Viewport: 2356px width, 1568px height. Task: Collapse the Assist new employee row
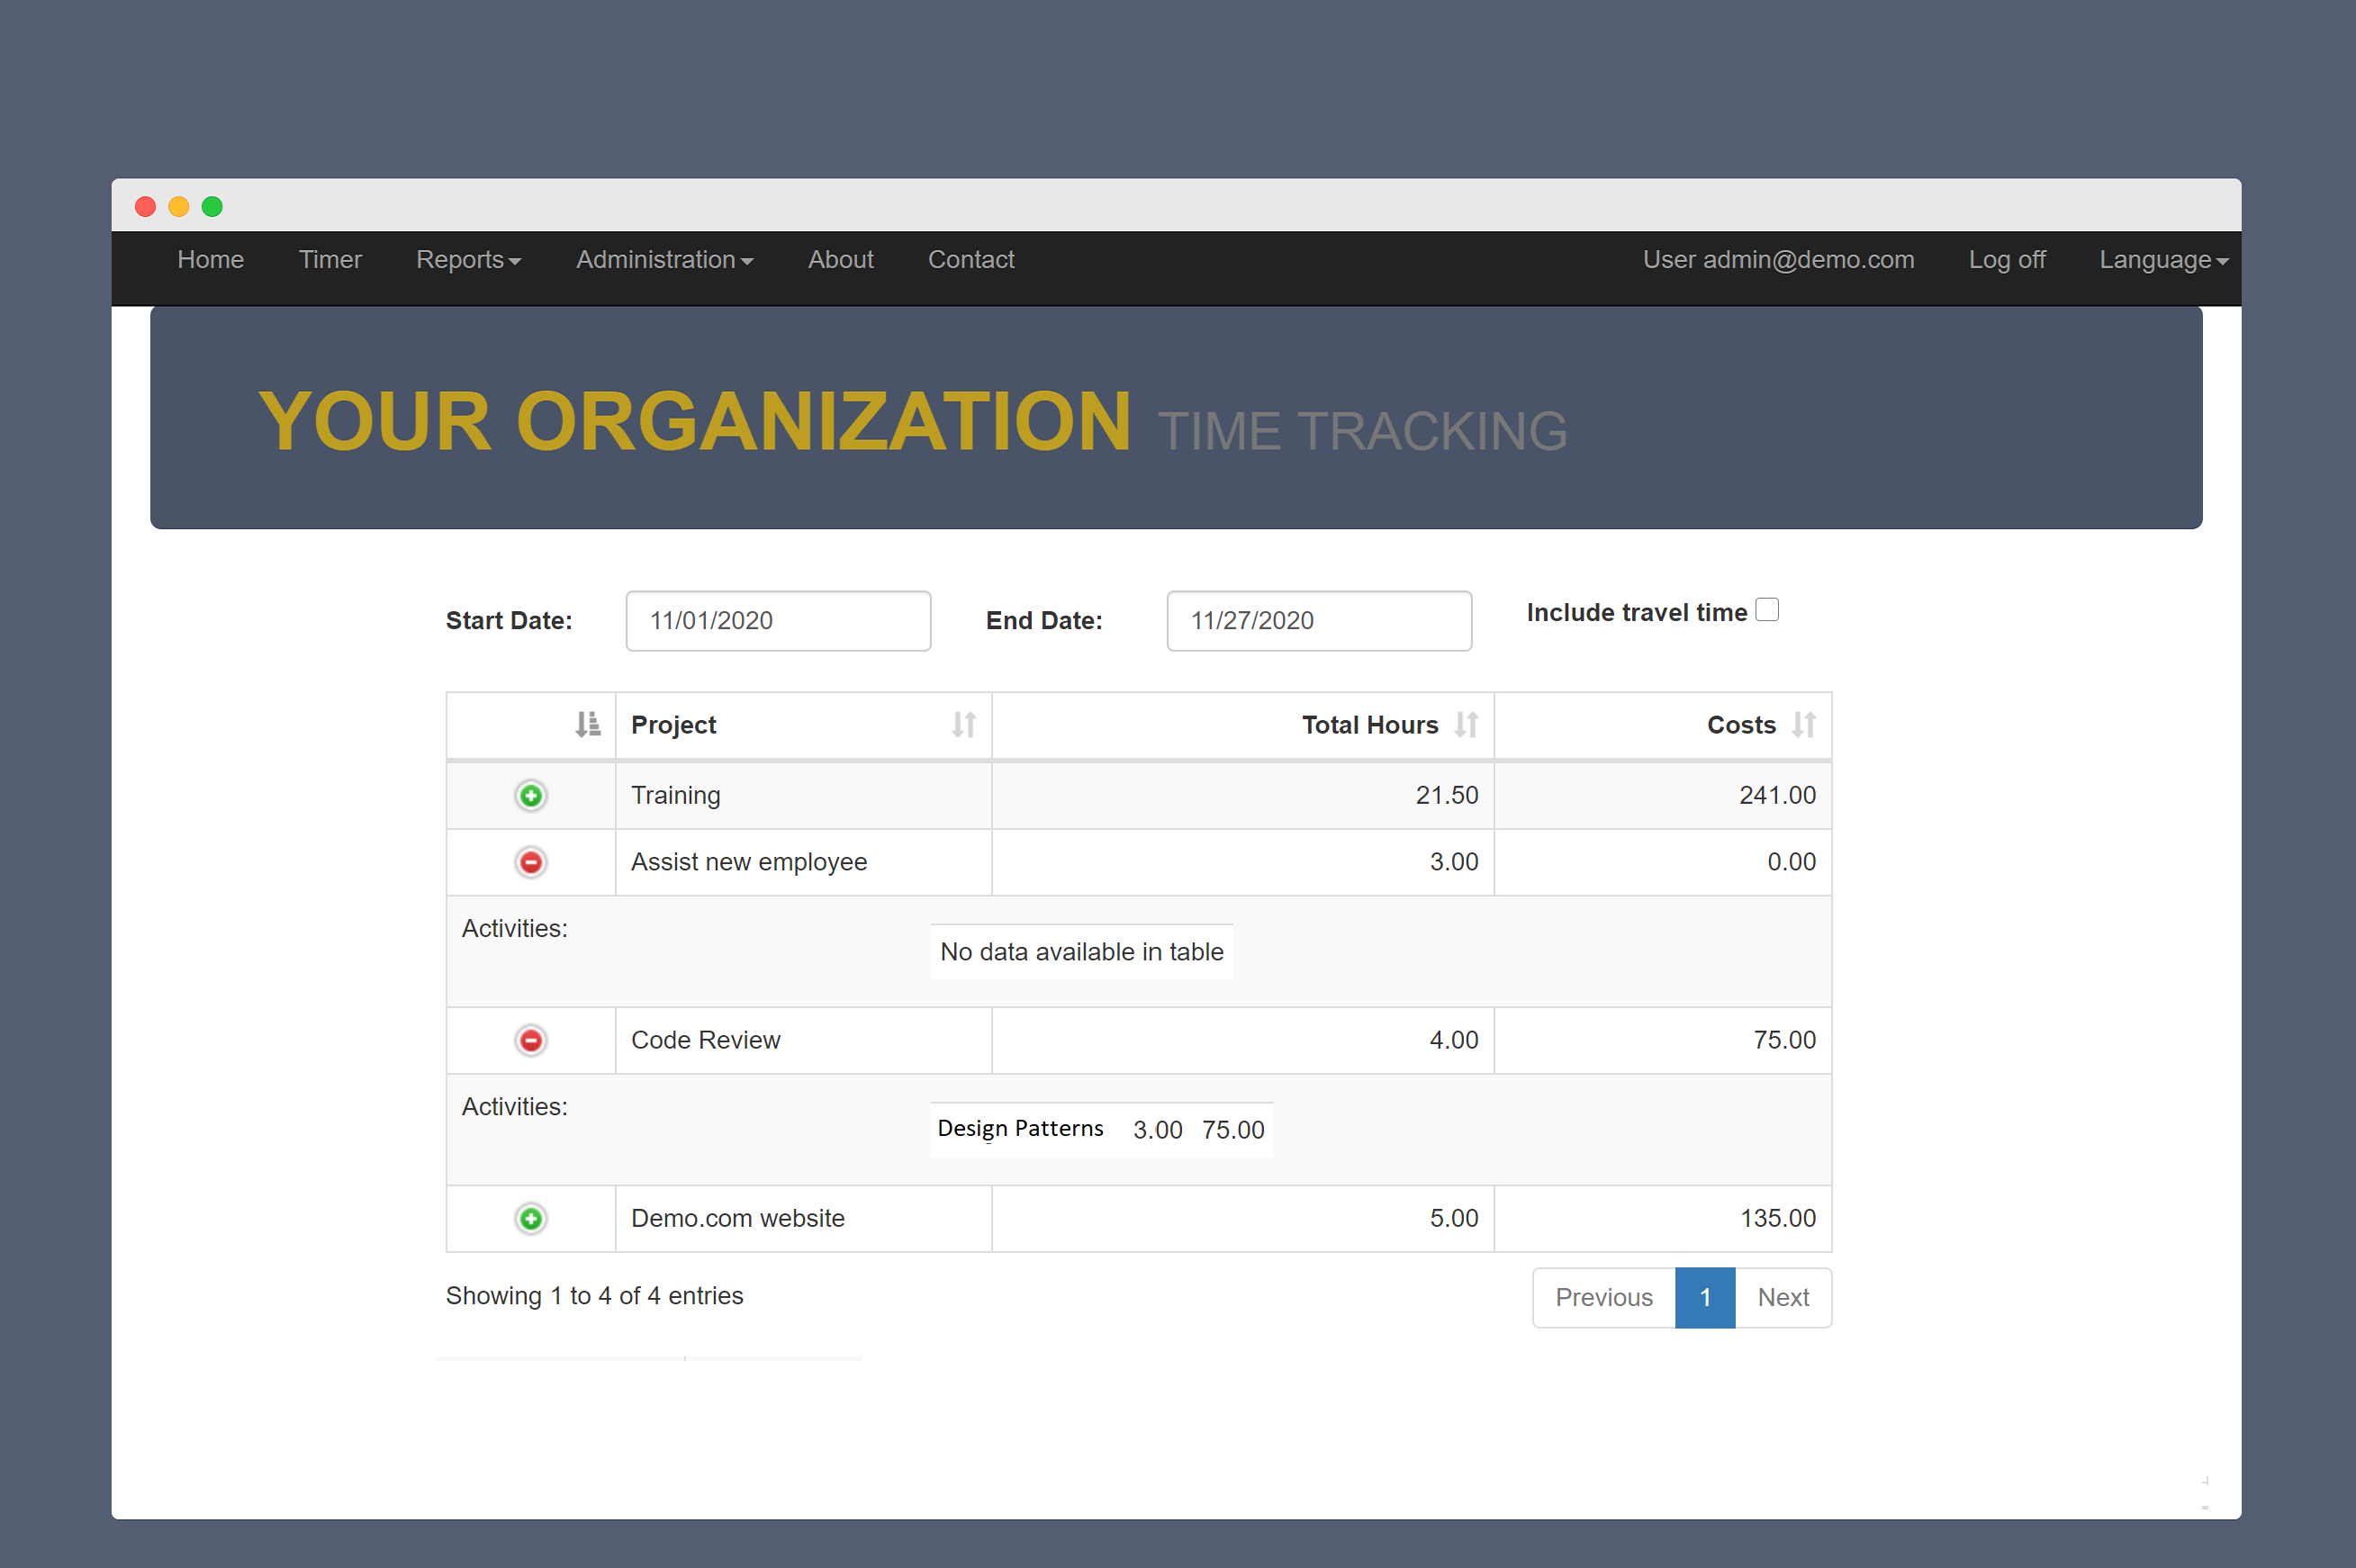click(531, 862)
